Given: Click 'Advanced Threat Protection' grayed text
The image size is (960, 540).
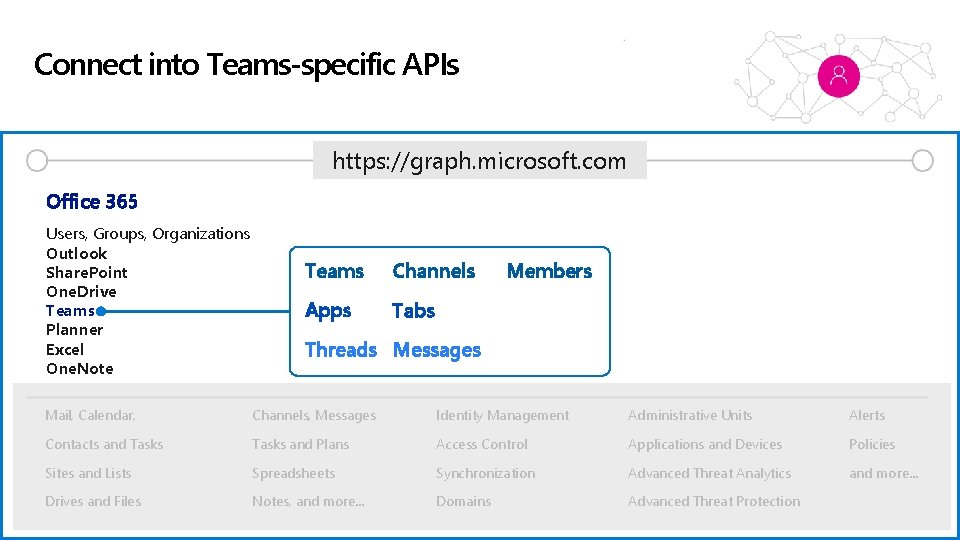Looking at the screenshot, I should [714, 501].
